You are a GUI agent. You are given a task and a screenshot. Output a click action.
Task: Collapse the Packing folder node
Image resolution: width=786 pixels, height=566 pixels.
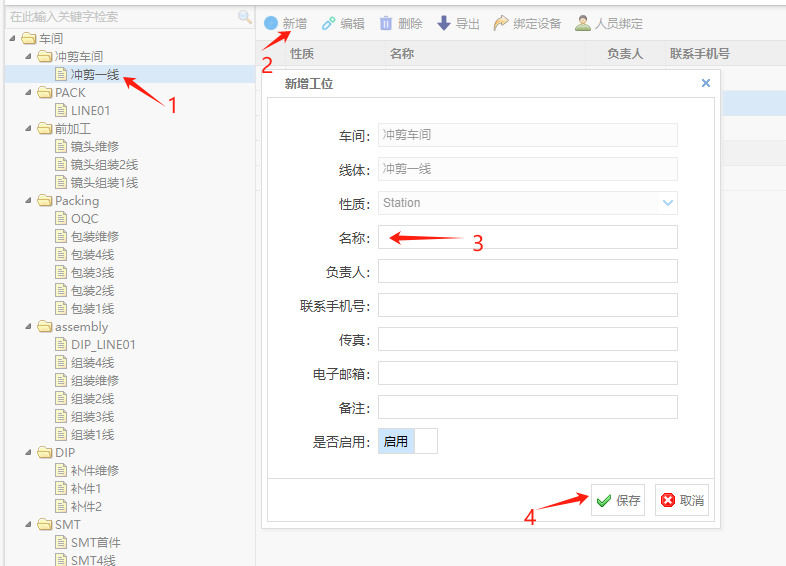point(29,201)
